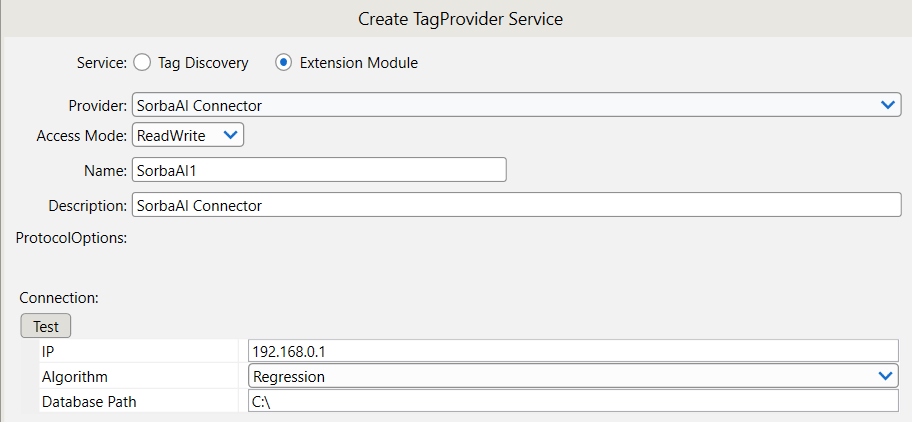Select the IP row label cell
This screenshot has width=912, height=422.
(140, 351)
